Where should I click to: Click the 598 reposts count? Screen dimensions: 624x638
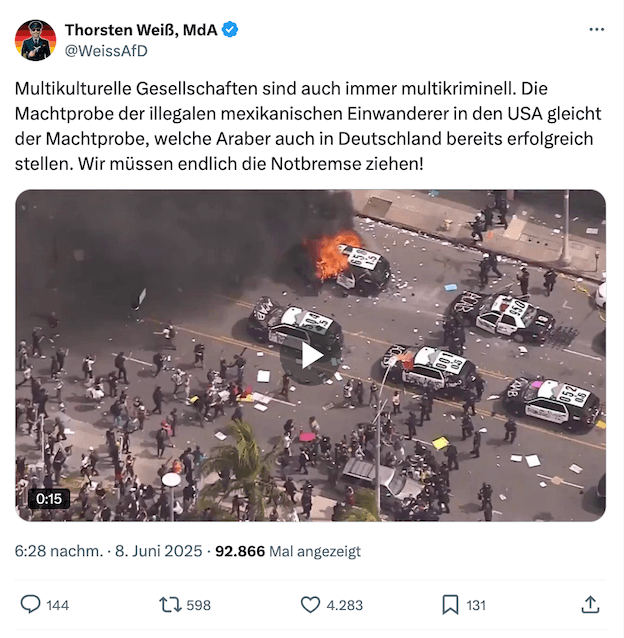pos(199,605)
